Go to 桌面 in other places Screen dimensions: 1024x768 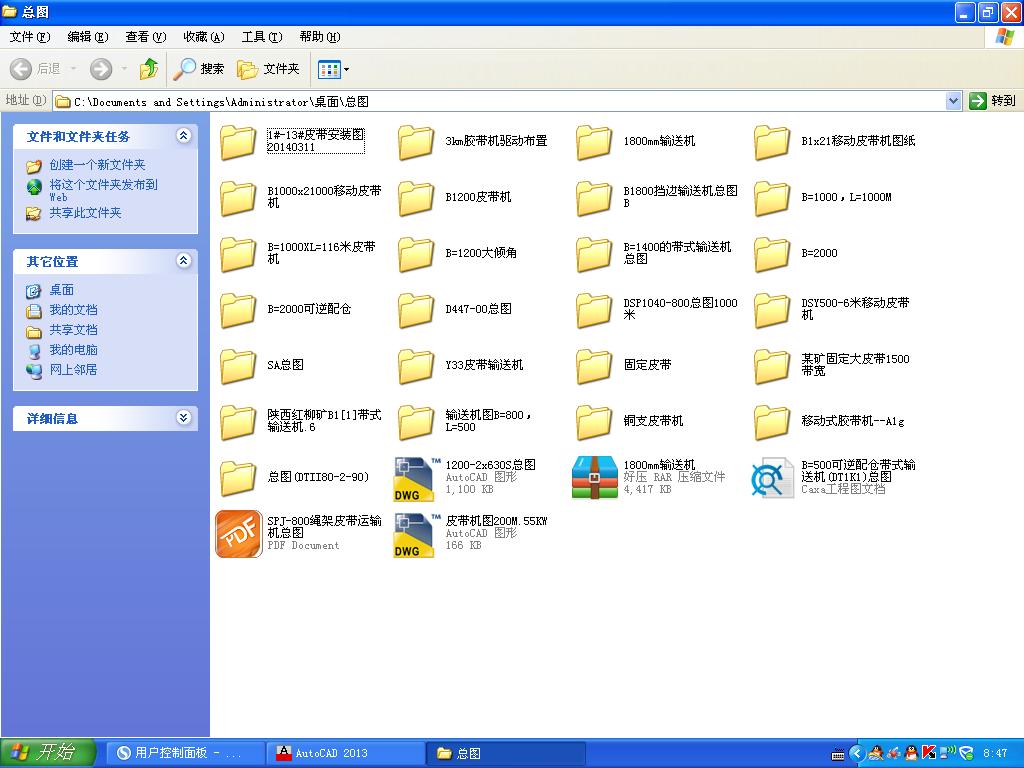61,289
